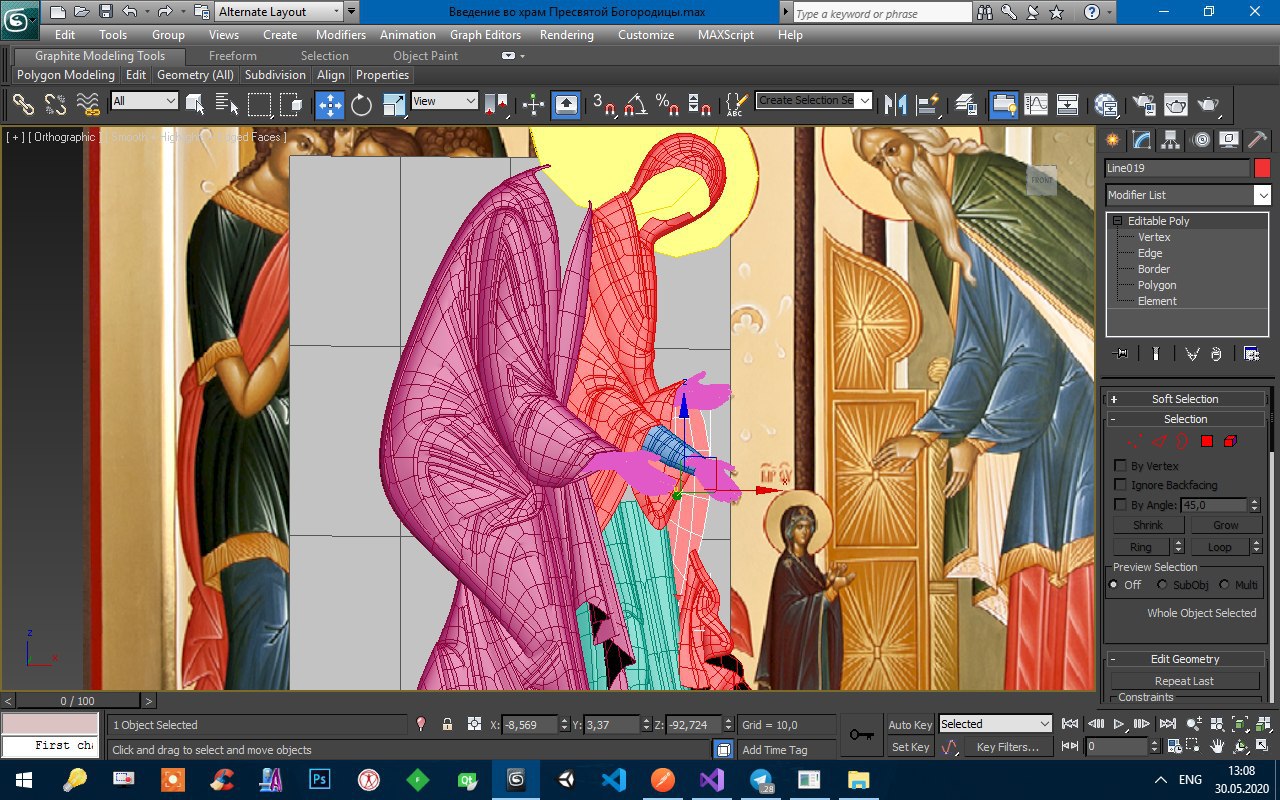Open the MAXScript menu
This screenshot has height=800, width=1280.
(x=728, y=35)
